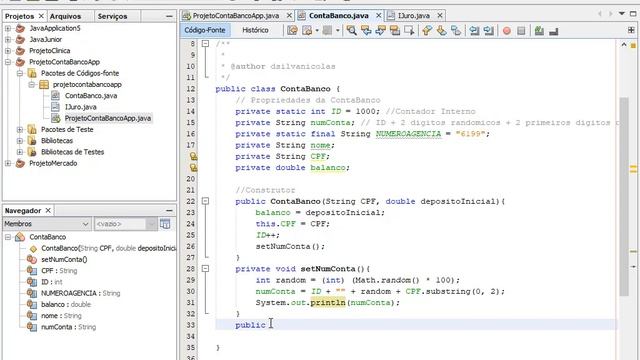Viewport: 640px width, 360px height.
Task: Expand the JavaJunior project node
Action: (8, 40)
